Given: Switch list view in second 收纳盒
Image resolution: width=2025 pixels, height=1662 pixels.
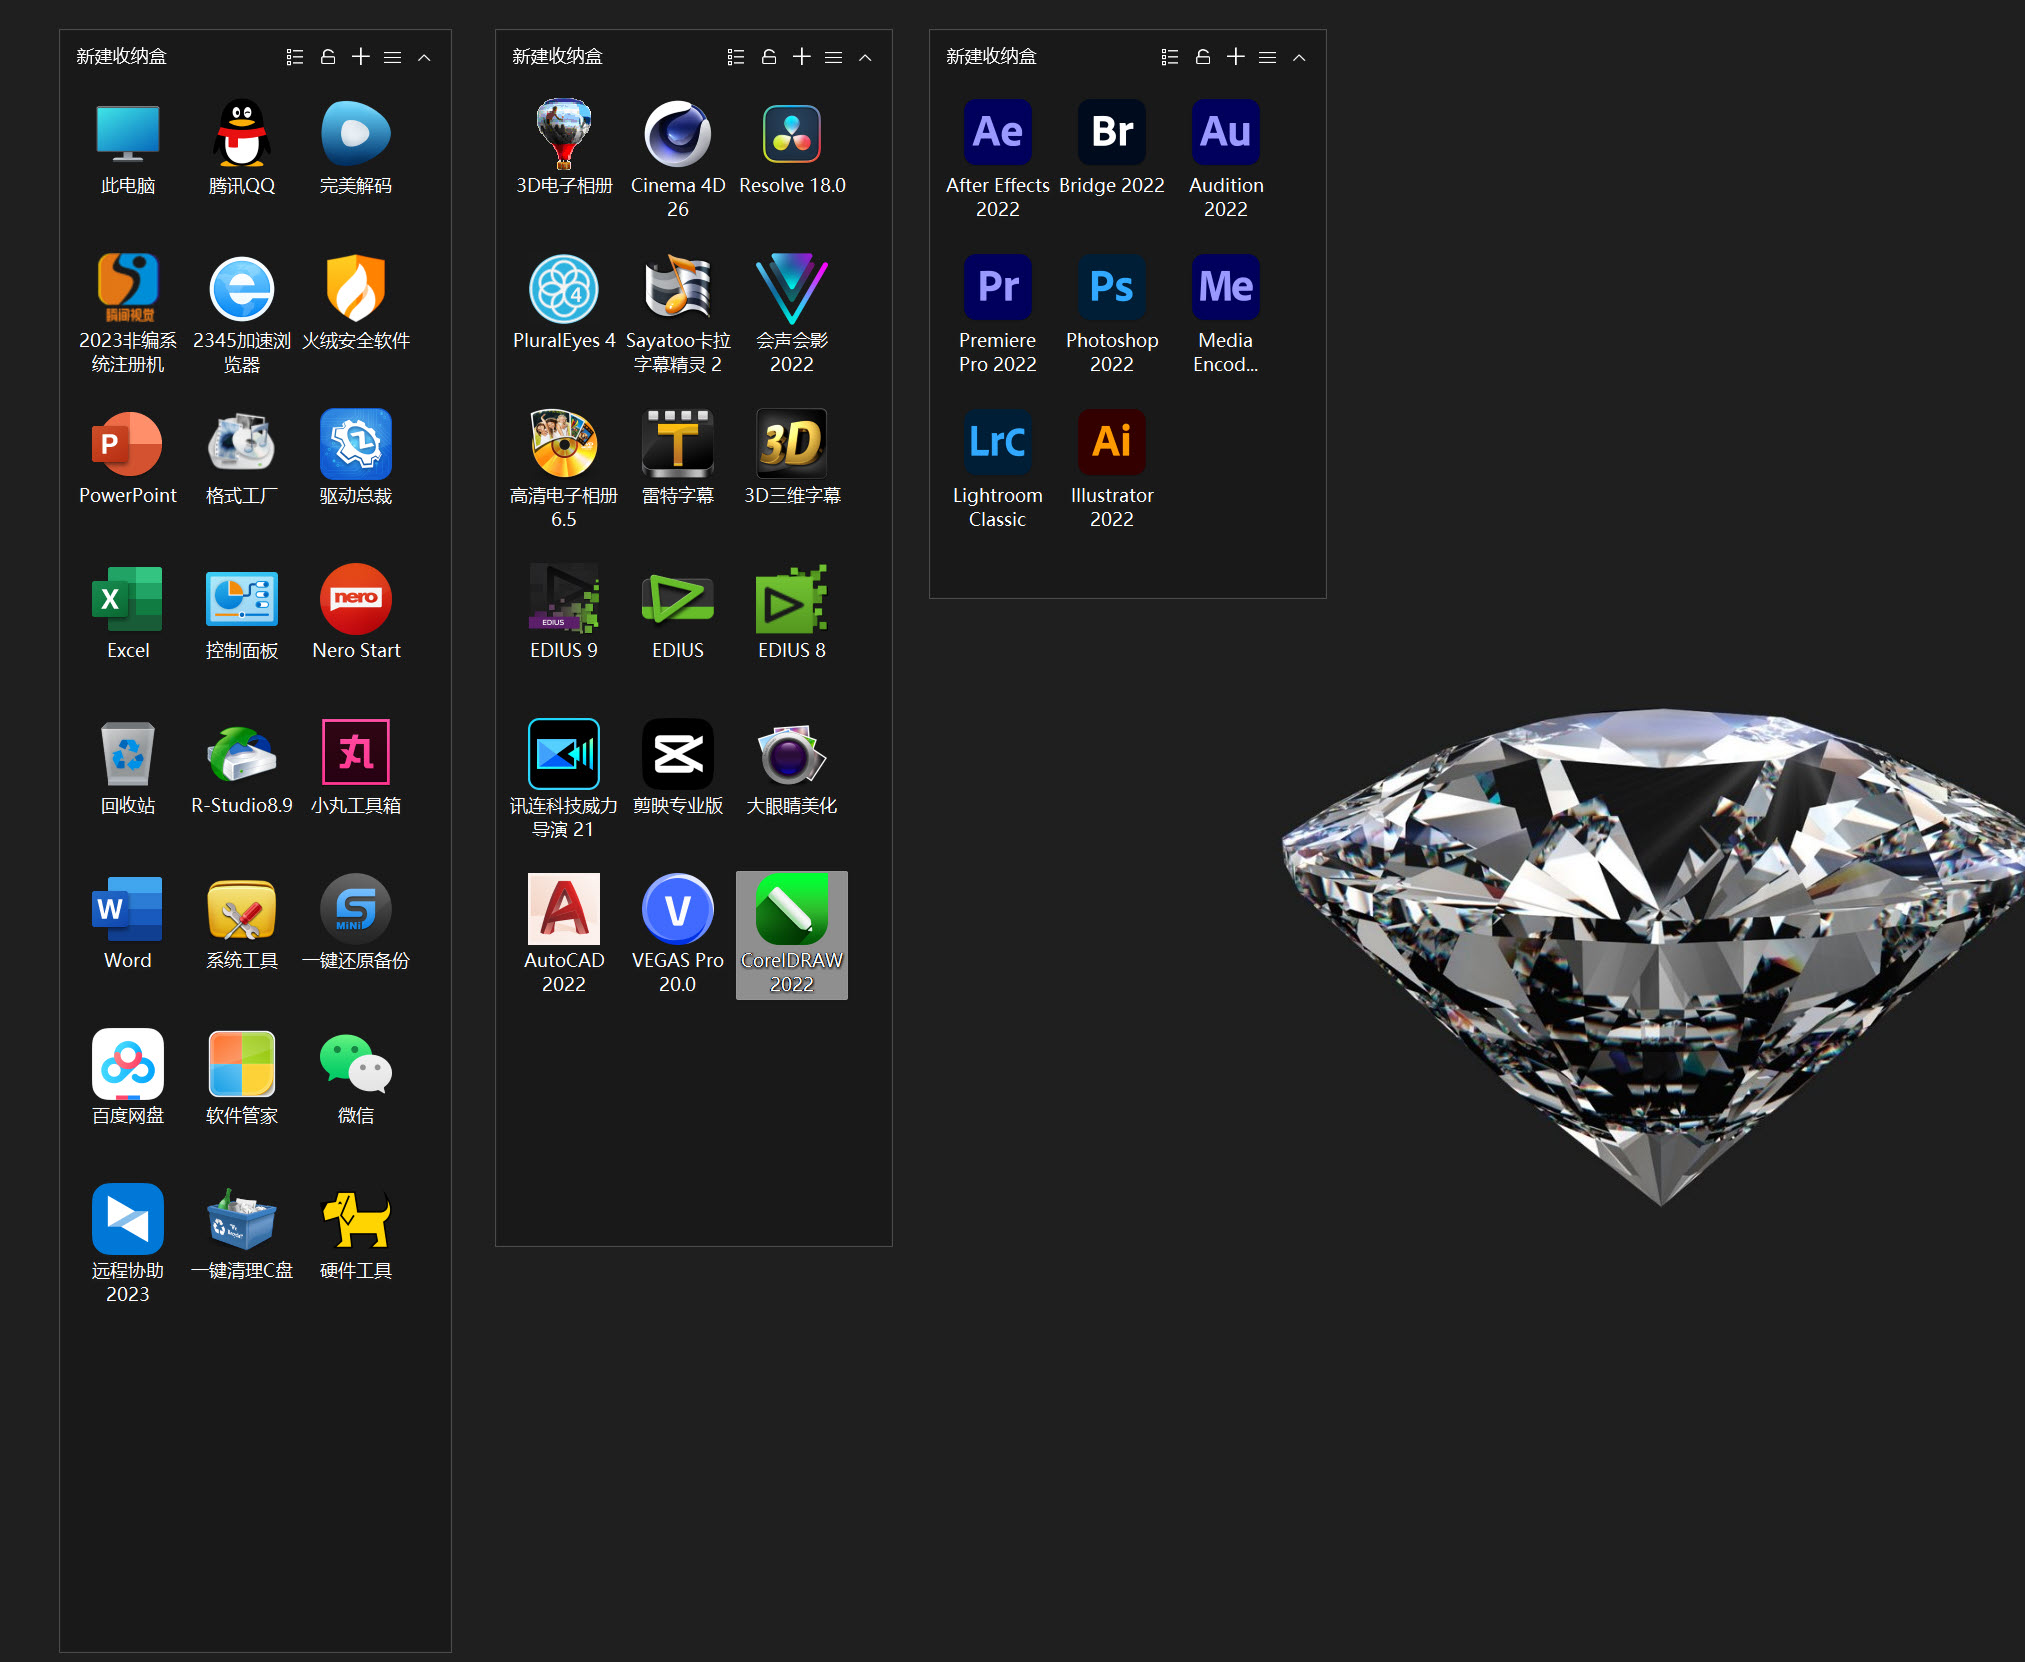Looking at the screenshot, I should 736,57.
